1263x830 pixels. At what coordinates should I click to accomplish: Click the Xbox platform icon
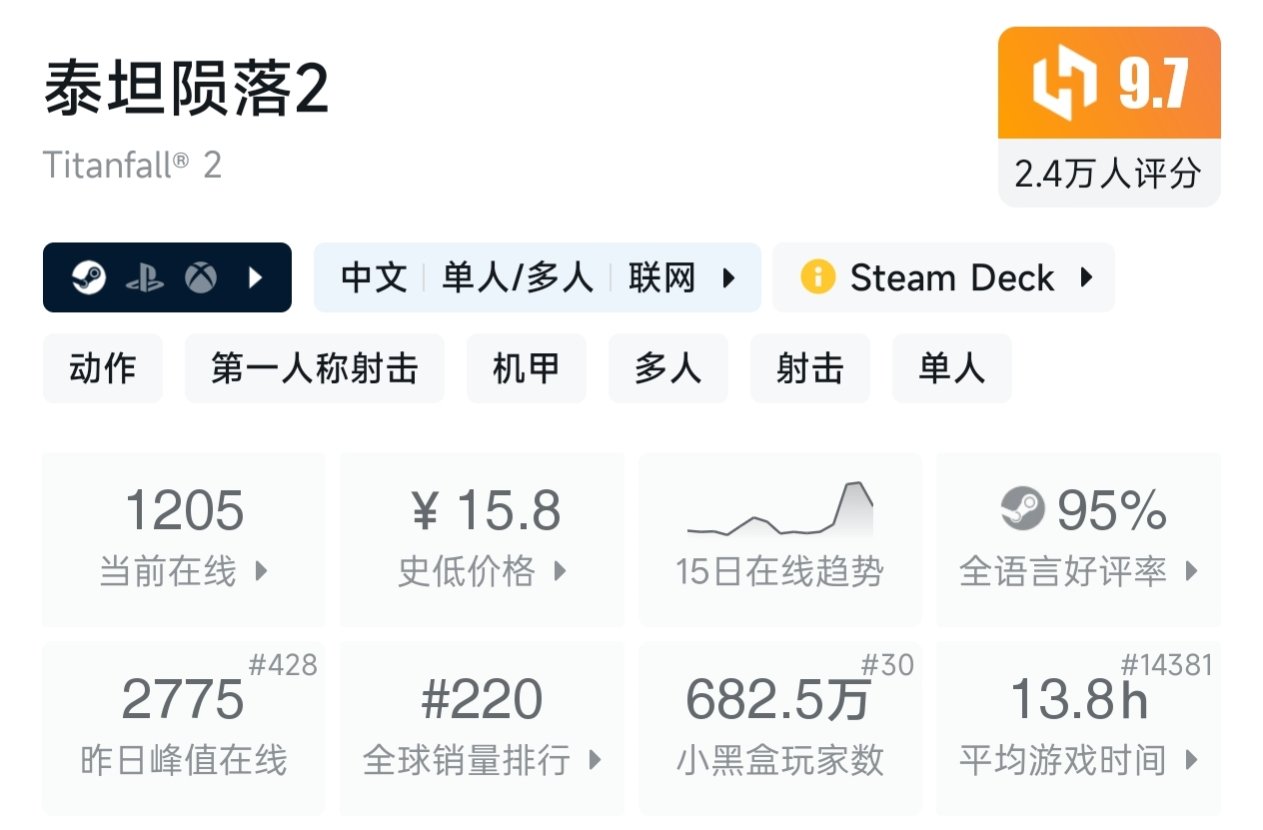[201, 278]
